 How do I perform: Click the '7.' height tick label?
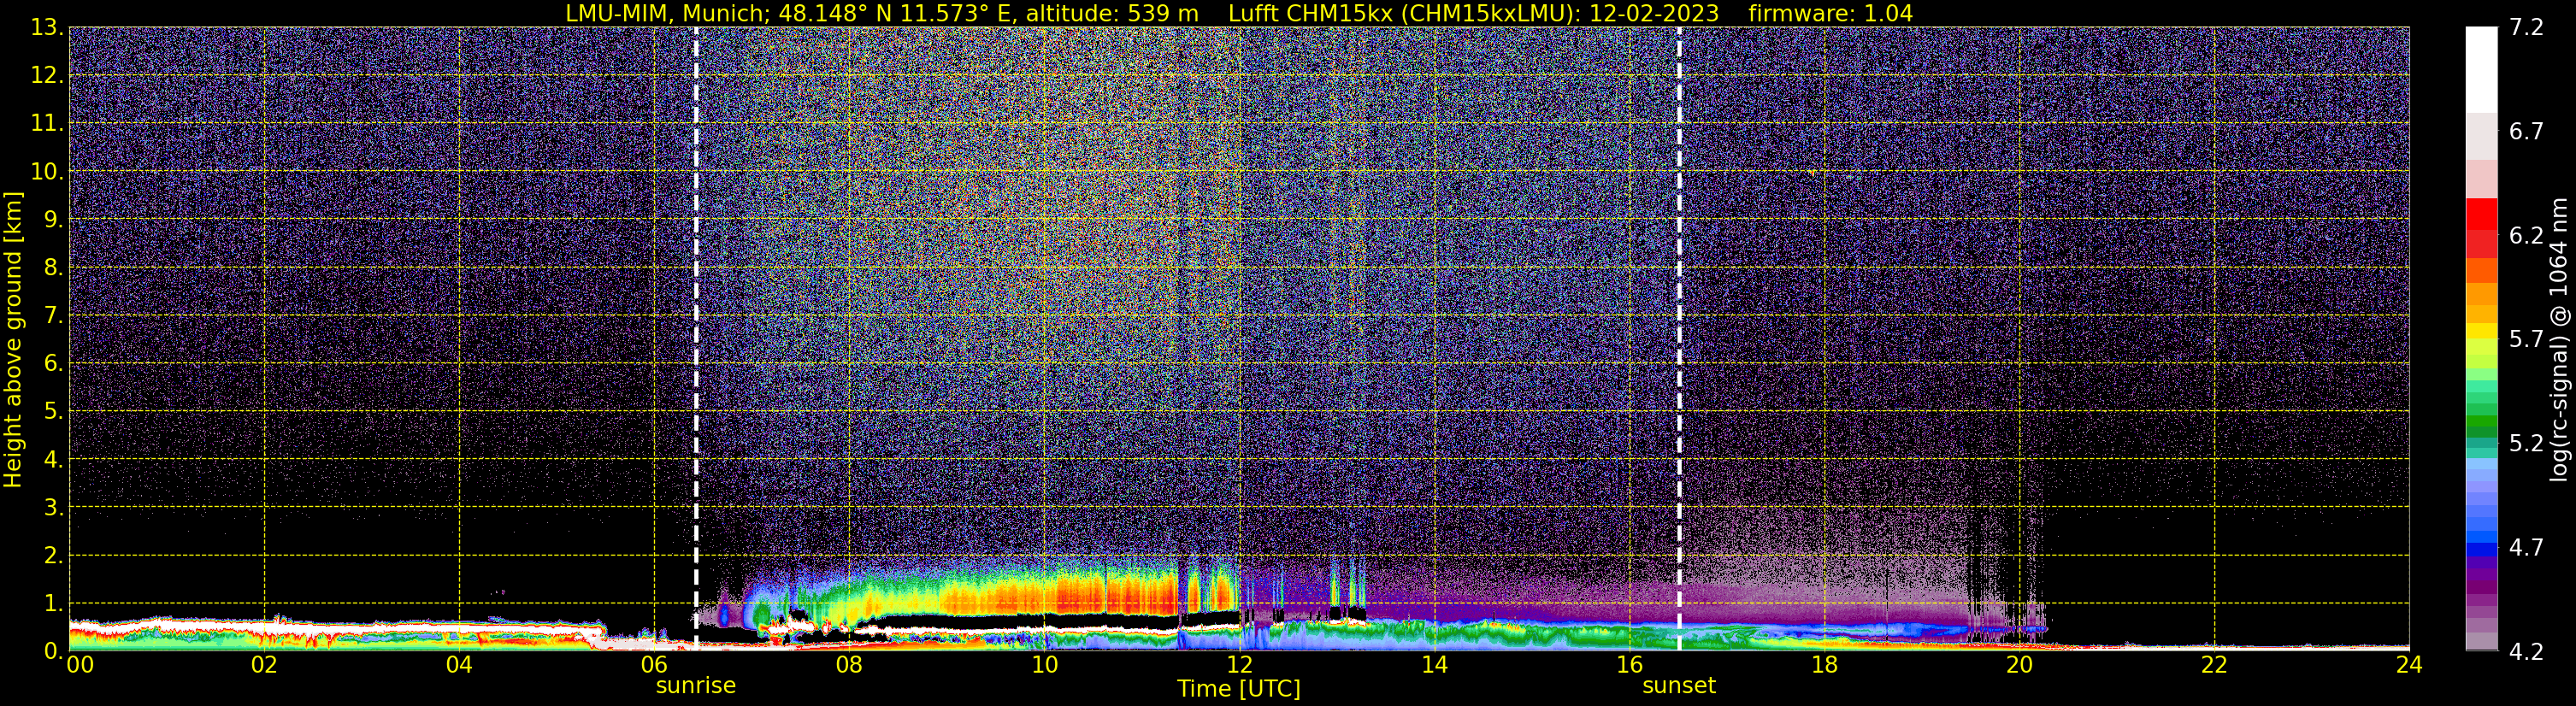click(54, 315)
